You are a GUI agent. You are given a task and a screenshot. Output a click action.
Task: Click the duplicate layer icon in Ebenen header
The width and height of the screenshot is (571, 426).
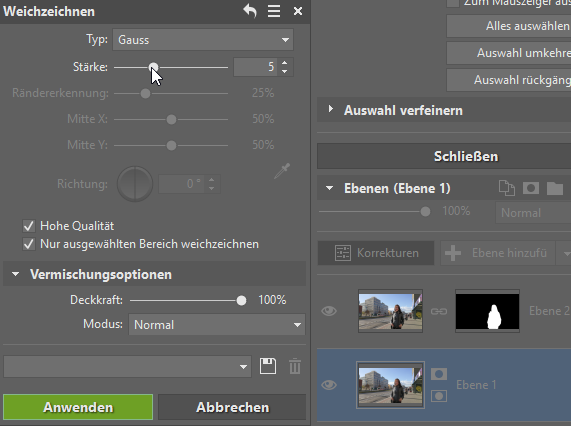coord(507,188)
